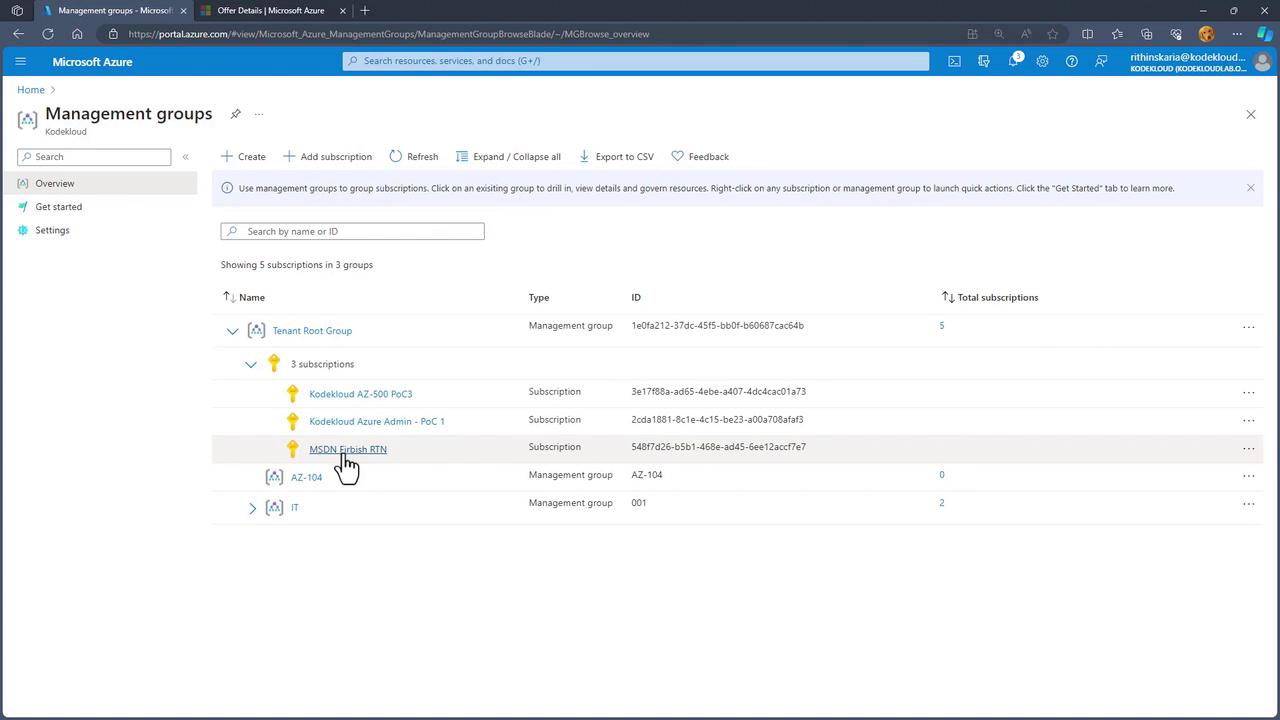The image size is (1280, 720).
Task: Click the Search by name or ID field
Action: (x=352, y=231)
